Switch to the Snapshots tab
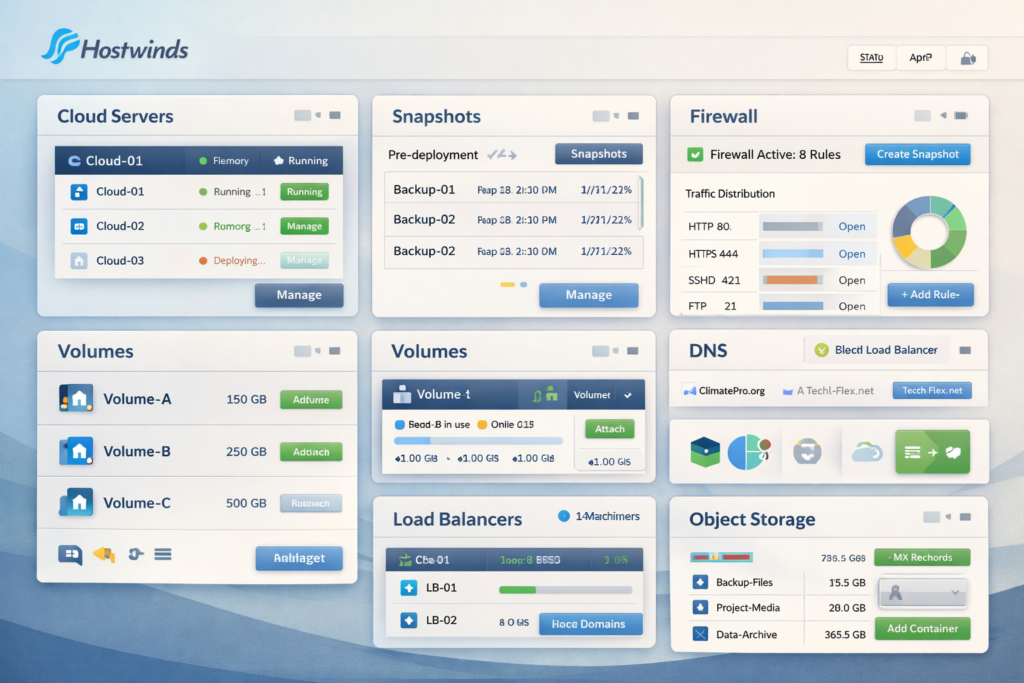The width and height of the screenshot is (1024, 683). (x=598, y=153)
